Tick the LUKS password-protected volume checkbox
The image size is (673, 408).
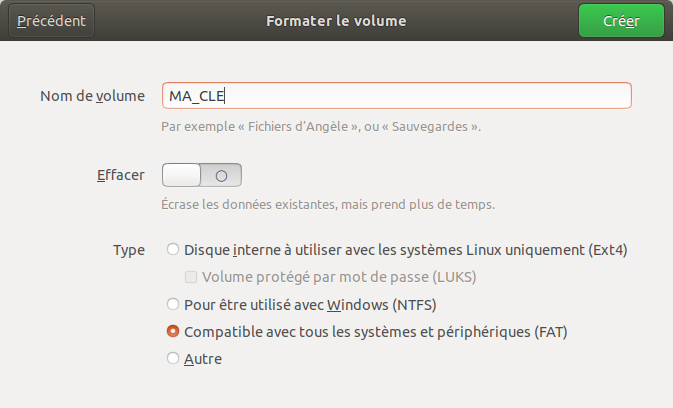(x=191, y=277)
